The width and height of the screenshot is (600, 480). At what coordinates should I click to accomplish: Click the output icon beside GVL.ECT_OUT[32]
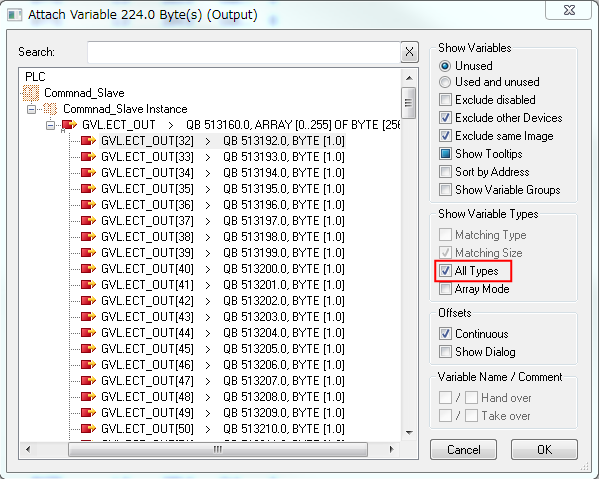pyautogui.click(x=88, y=141)
